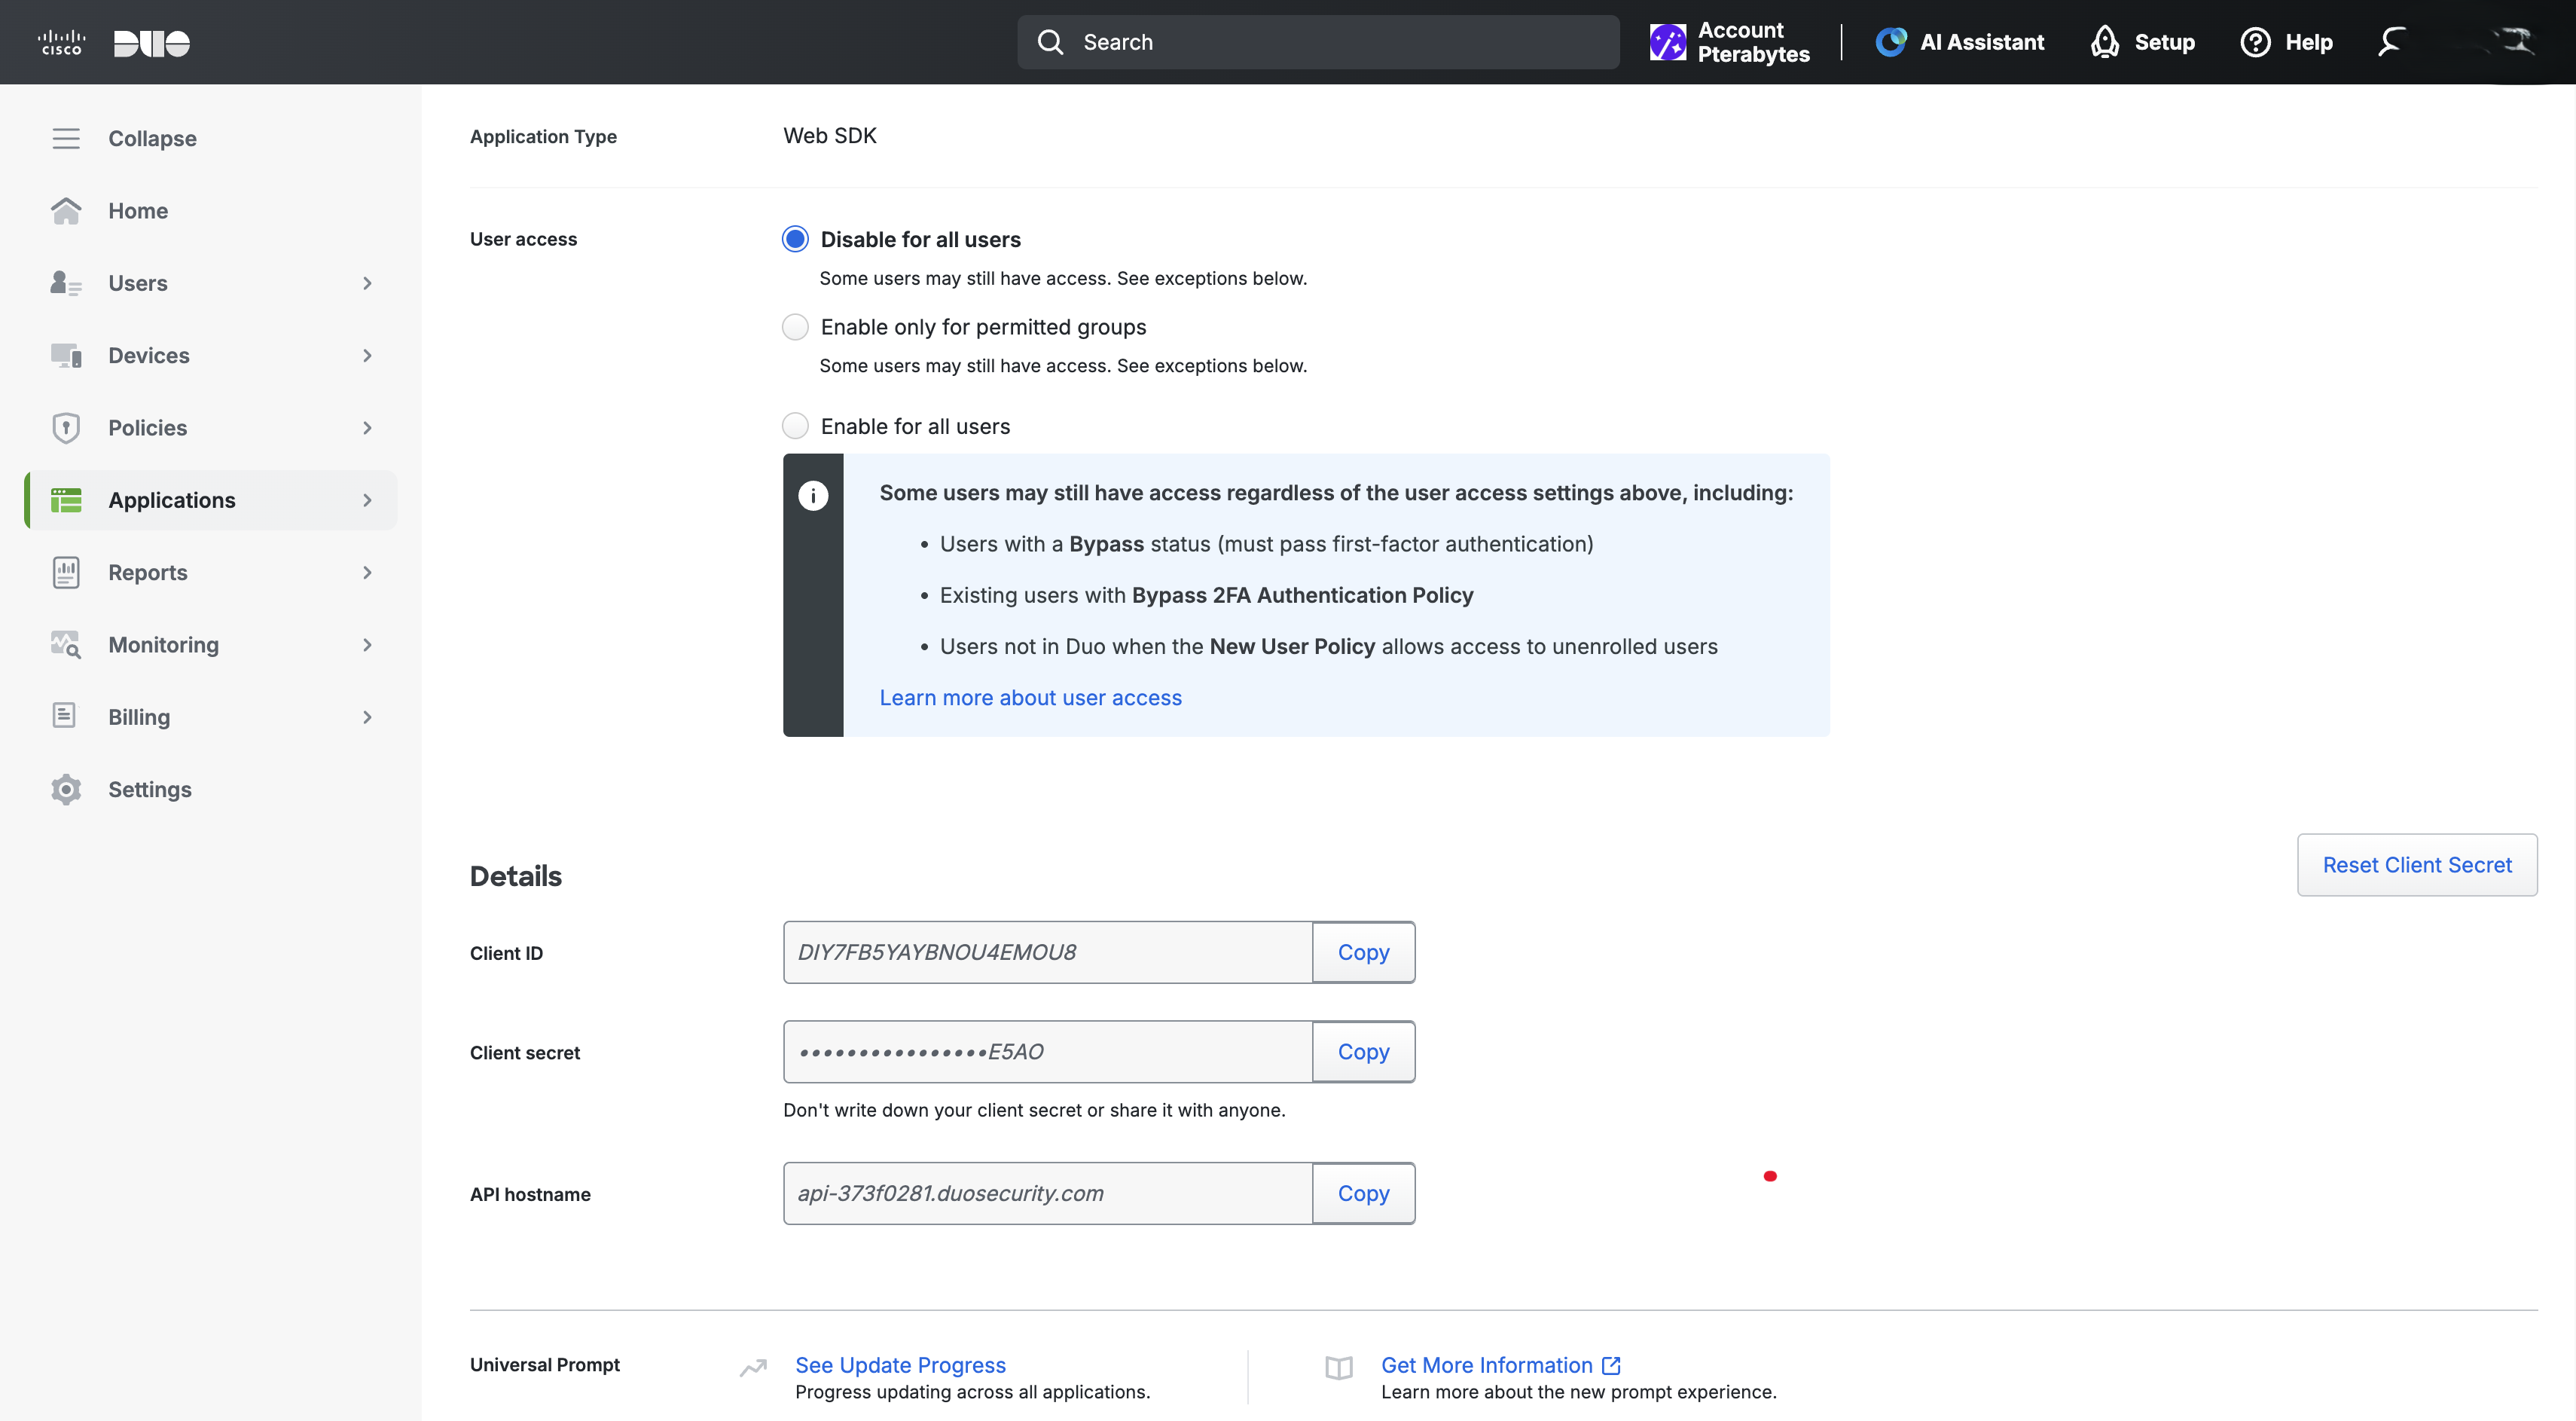Open Learn more about user access link

(1030, 698)
